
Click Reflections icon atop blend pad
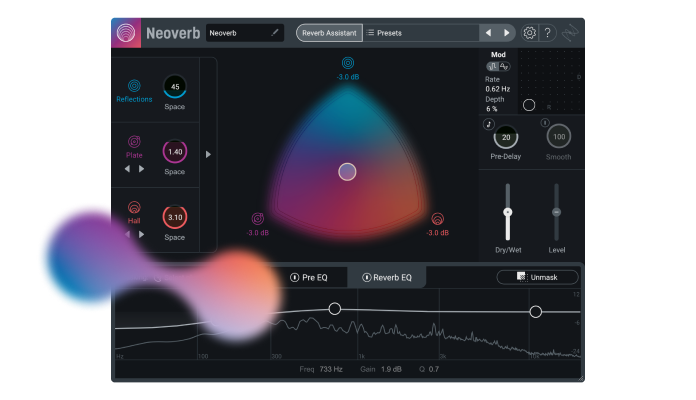(x=348, y=63)
